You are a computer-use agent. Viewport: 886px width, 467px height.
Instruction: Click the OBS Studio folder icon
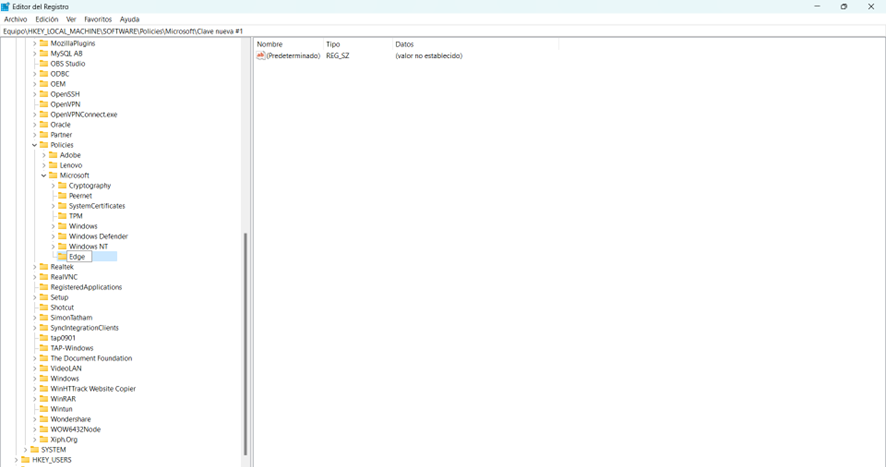click(44, 63)
